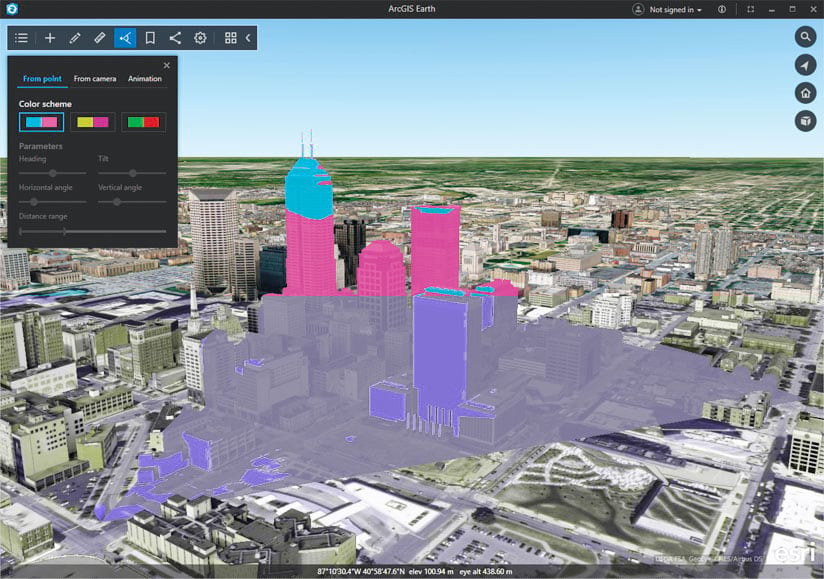Open the Table of Contents panel
The width and height of the screenshot is (824, 579).
20,38
